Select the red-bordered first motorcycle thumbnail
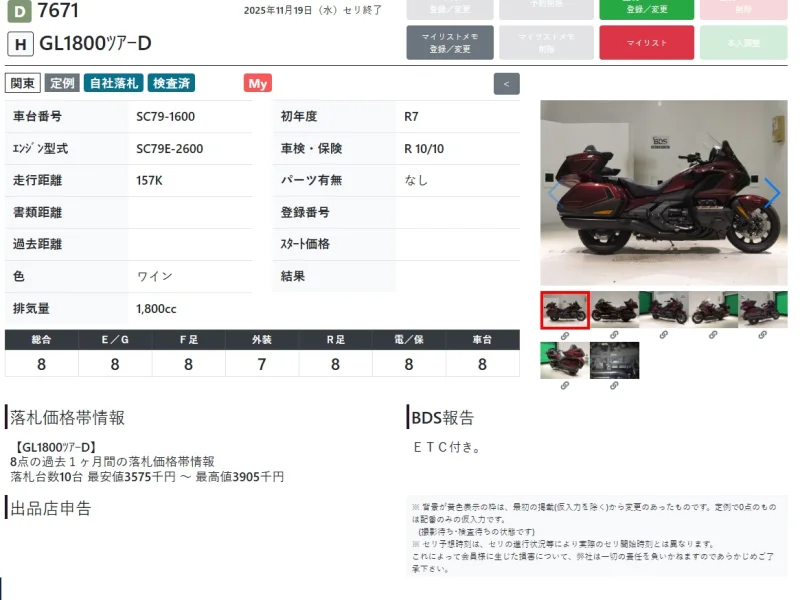The image size is (800, 600). coord(565,310)
